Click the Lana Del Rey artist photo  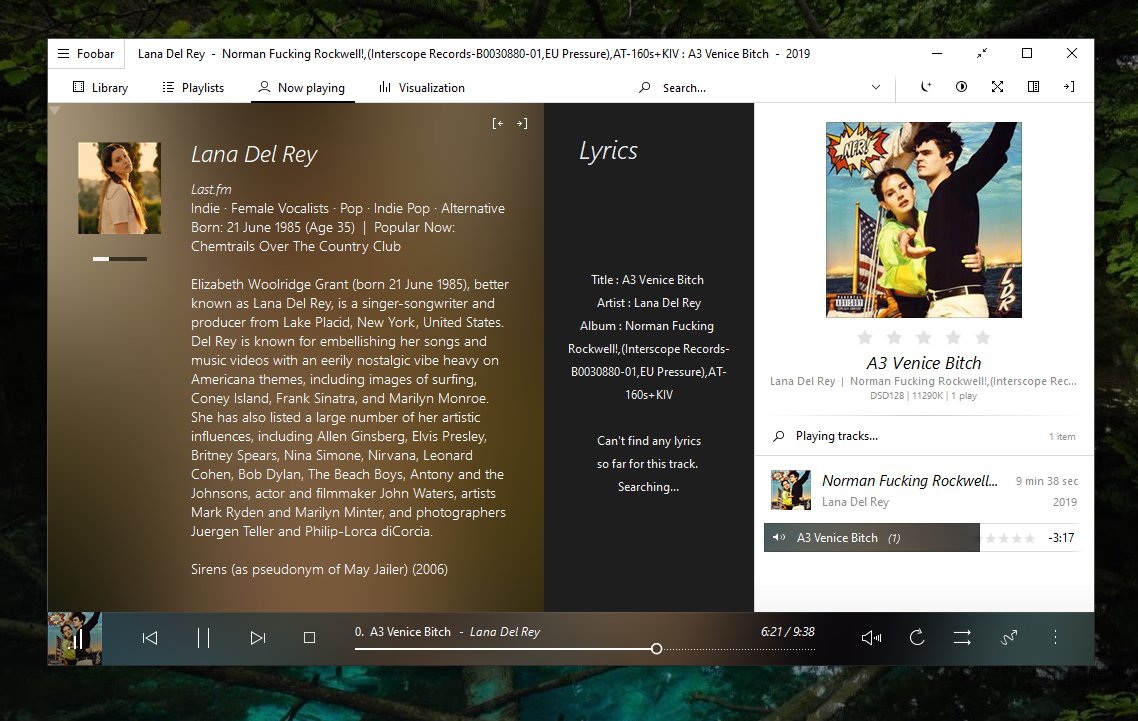[x=120, y=188]
